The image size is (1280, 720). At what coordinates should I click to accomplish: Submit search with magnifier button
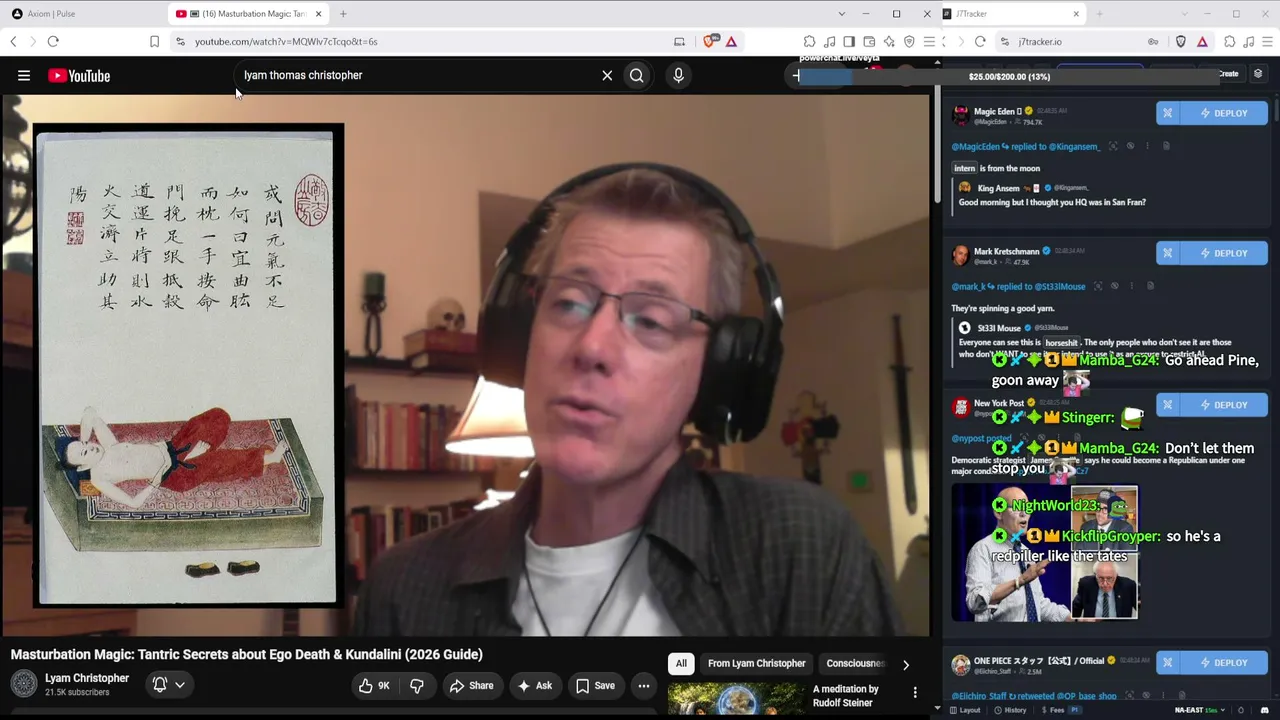click(637, 75)
